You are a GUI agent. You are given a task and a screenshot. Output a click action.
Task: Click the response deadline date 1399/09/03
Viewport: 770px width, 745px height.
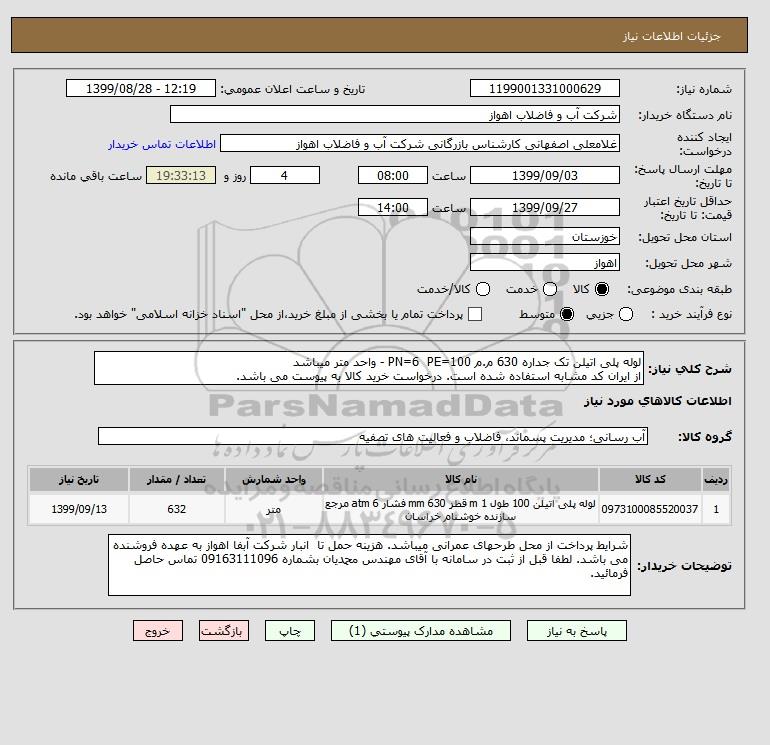(x=545, y=175)
